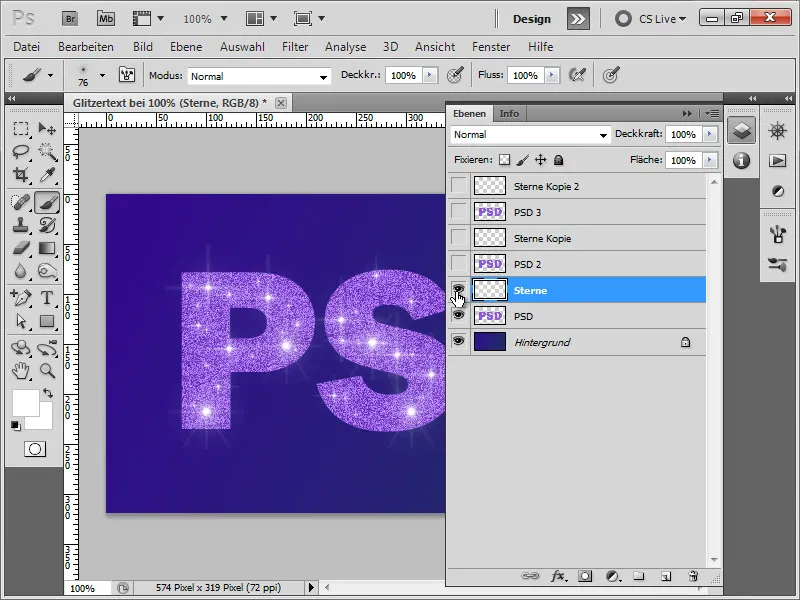Select the Hand tool

tap(21, 371)
